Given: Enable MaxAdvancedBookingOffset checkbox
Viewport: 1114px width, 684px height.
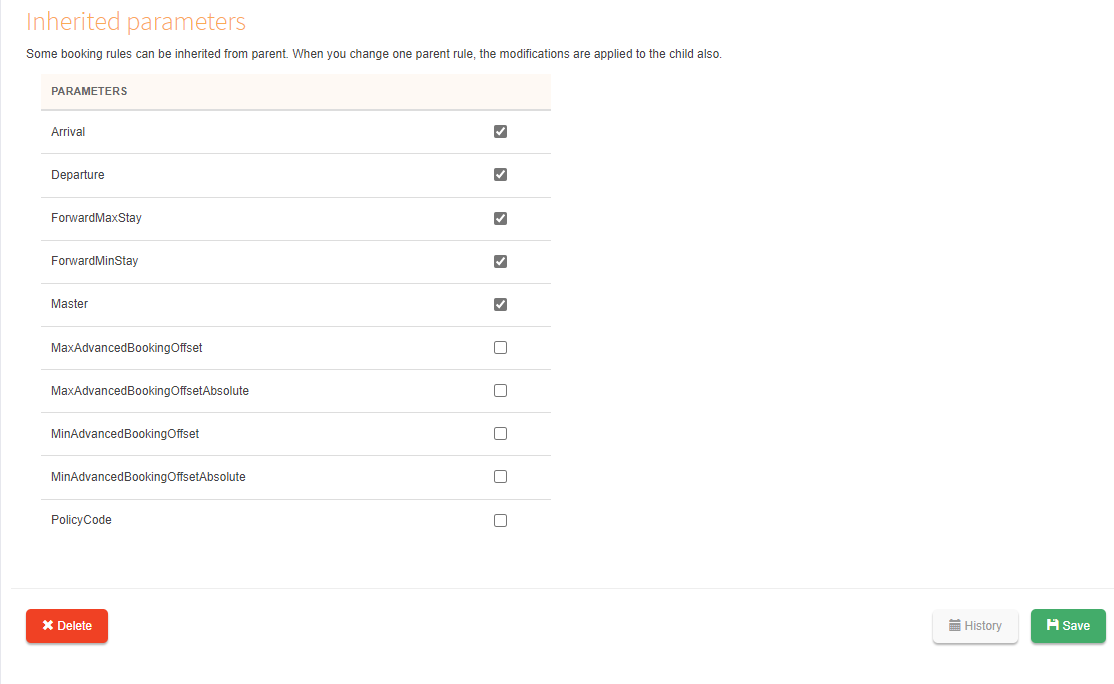Looking at the screenshot, I should pos(500,347).
